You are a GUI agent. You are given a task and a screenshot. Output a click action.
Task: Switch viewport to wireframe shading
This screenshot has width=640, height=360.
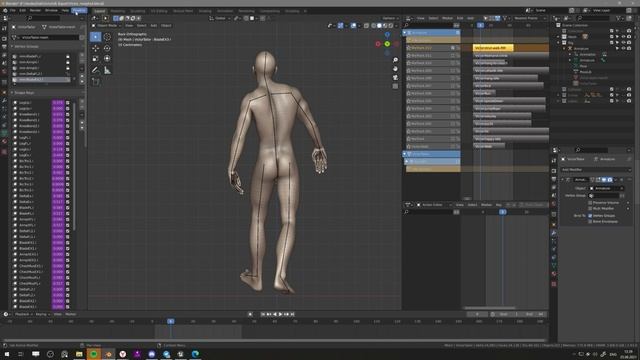point(373,25)
